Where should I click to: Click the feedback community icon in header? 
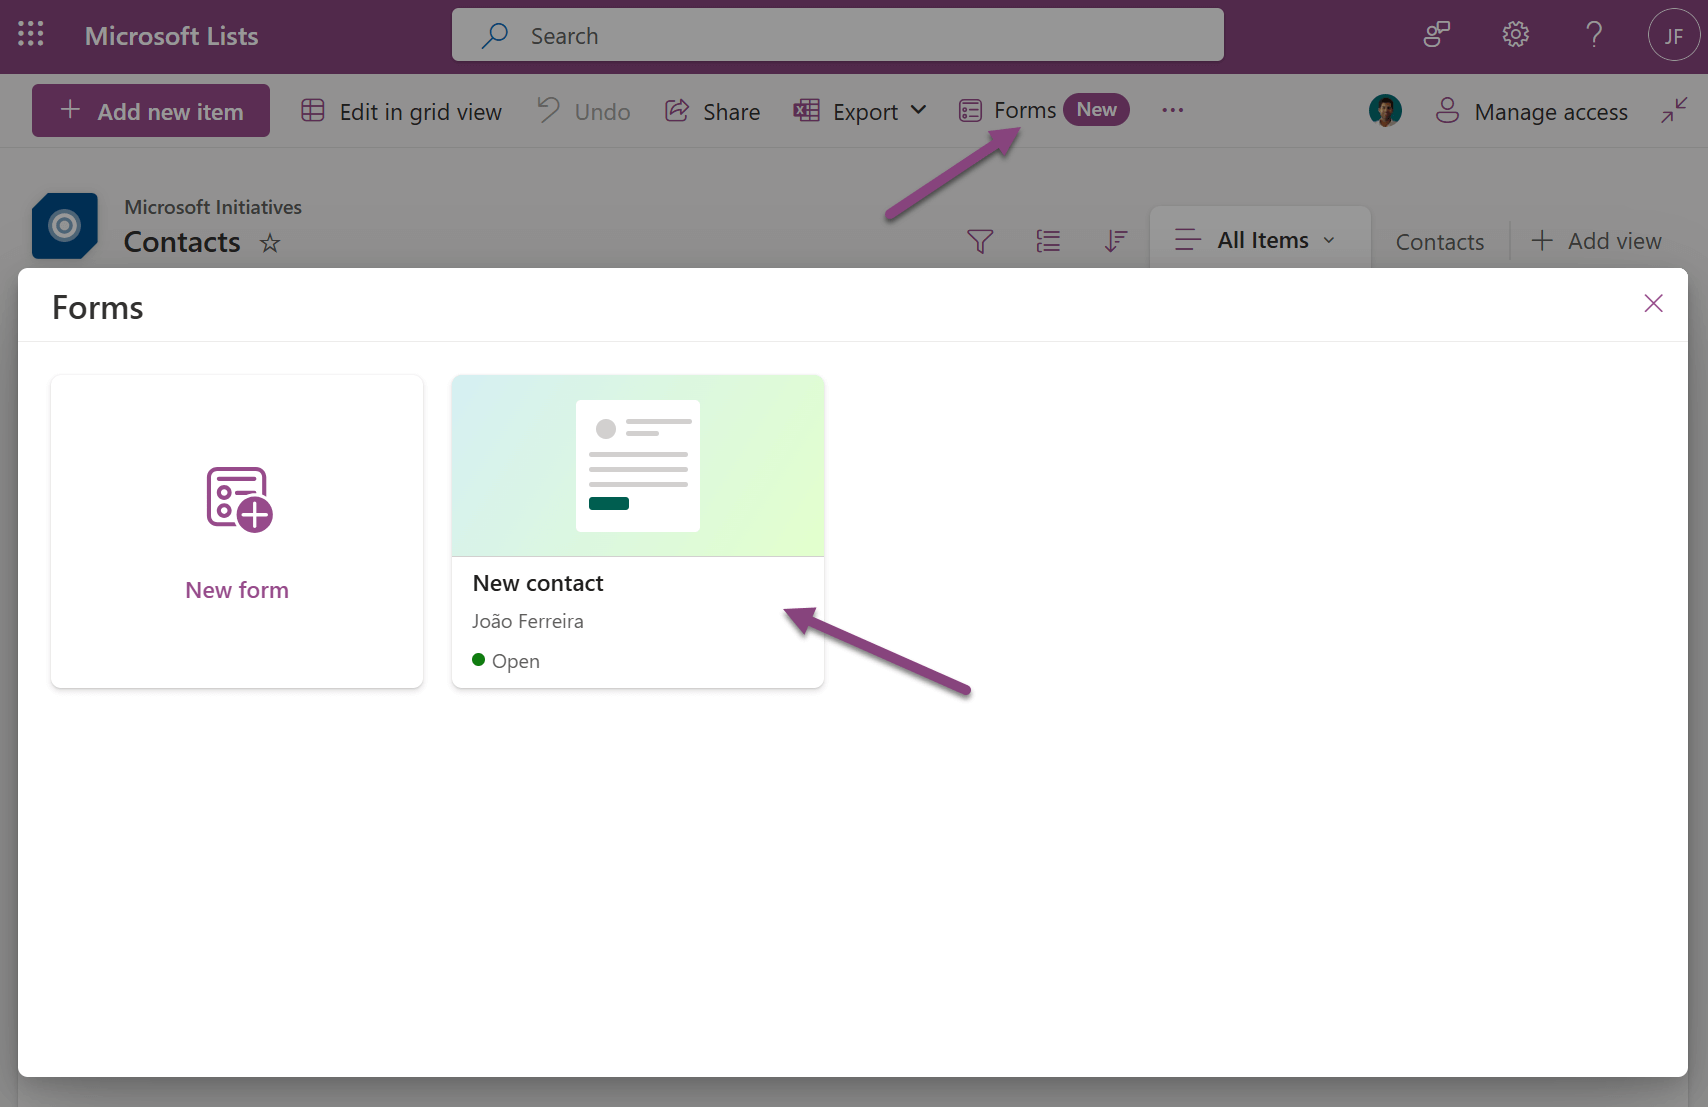click(x=1436, y=35)
